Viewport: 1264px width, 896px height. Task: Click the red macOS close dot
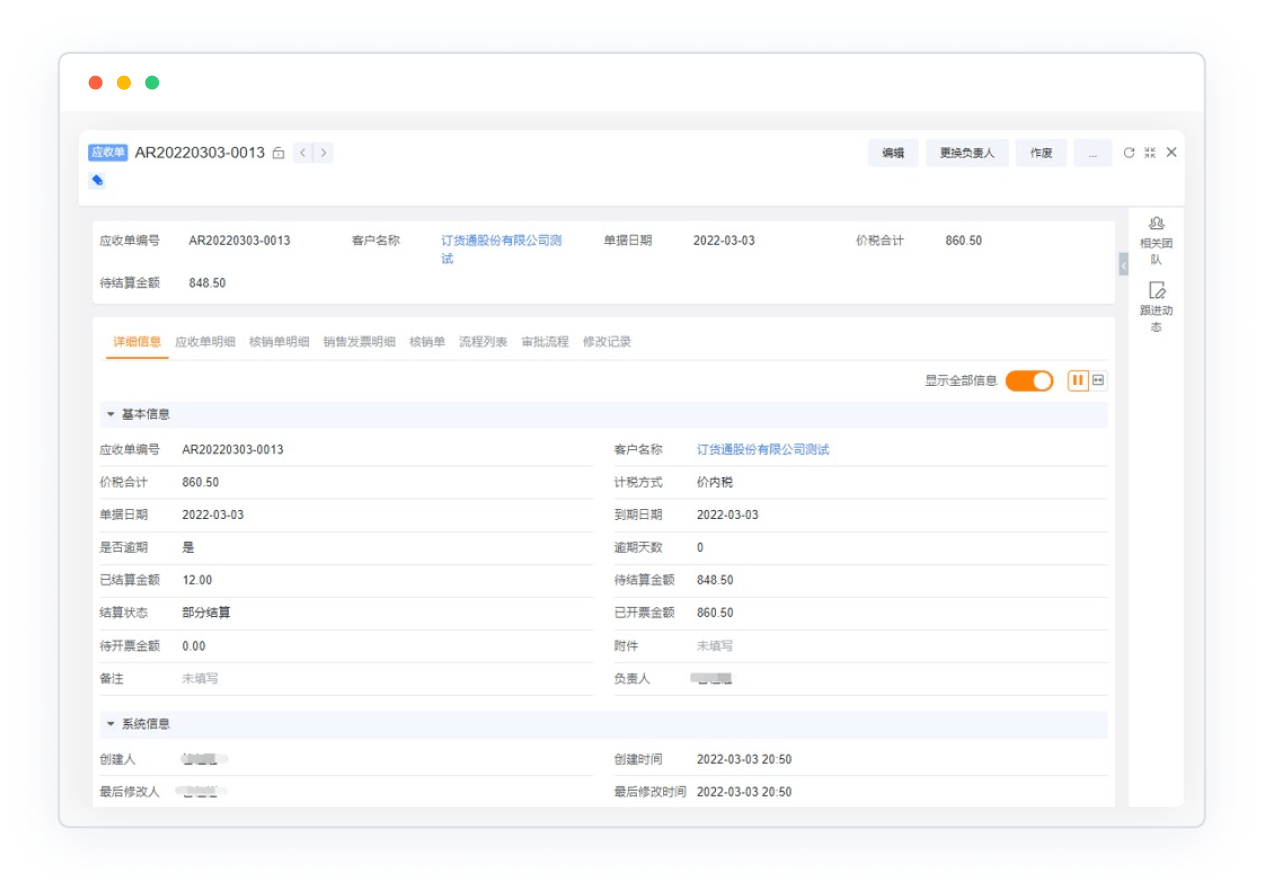(x=96, y=83)
